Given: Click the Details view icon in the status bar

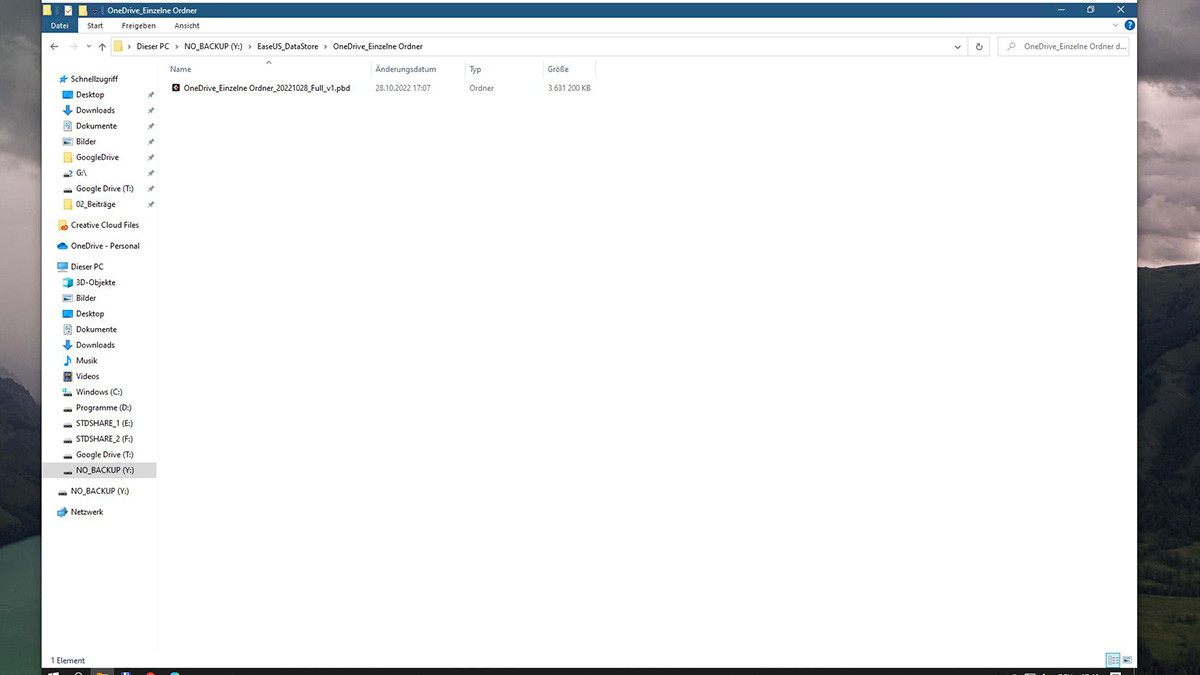Looking at the screenshot, I should pos(1112,660).
